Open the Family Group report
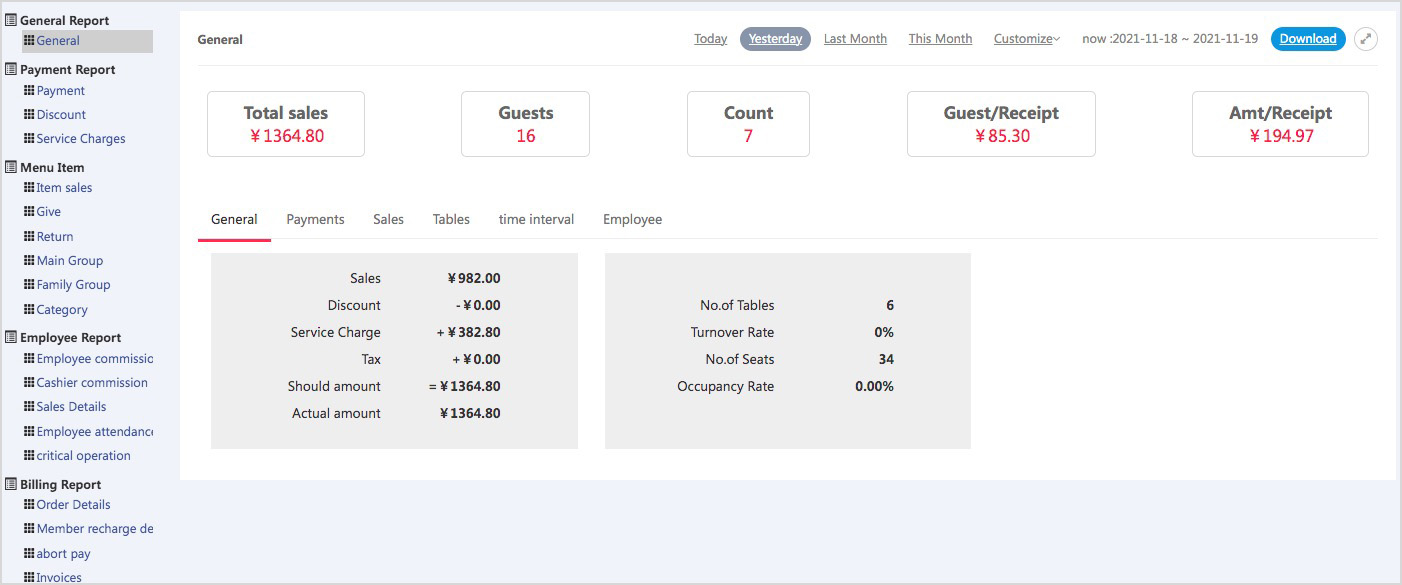The height and width of the screenshot is (585, 1402). point(73,285)
